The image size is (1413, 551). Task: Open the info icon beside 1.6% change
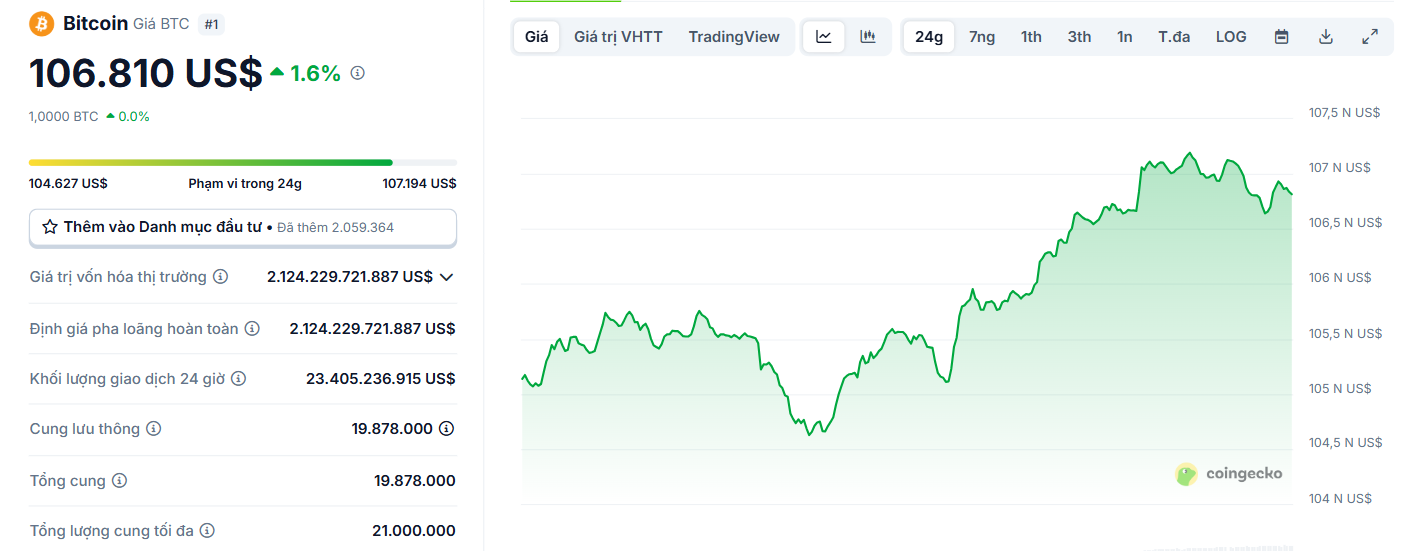tap(358, 73)
